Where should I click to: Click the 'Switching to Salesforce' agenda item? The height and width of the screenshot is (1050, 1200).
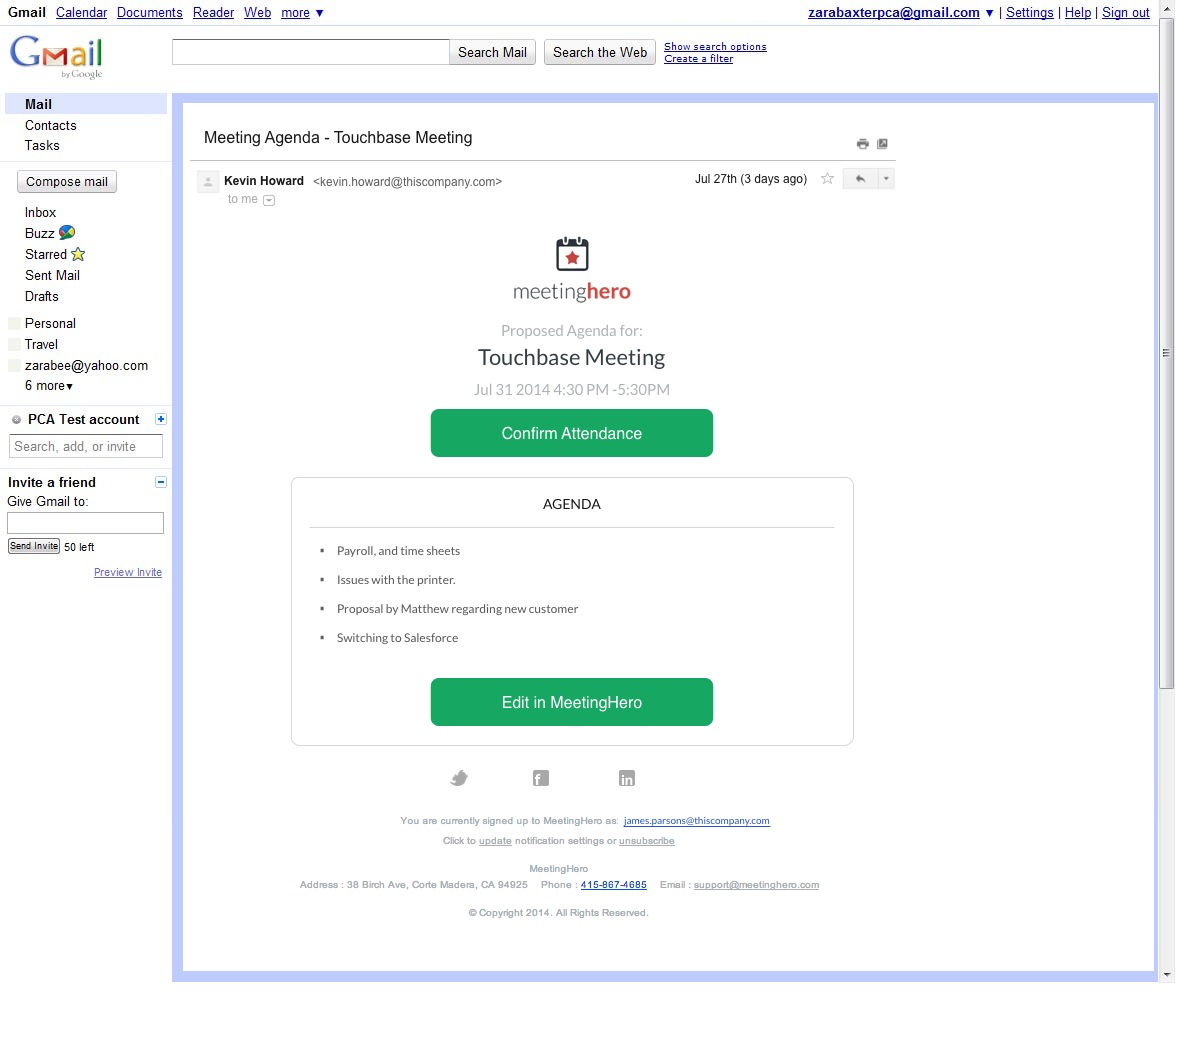tap(397, 638)
